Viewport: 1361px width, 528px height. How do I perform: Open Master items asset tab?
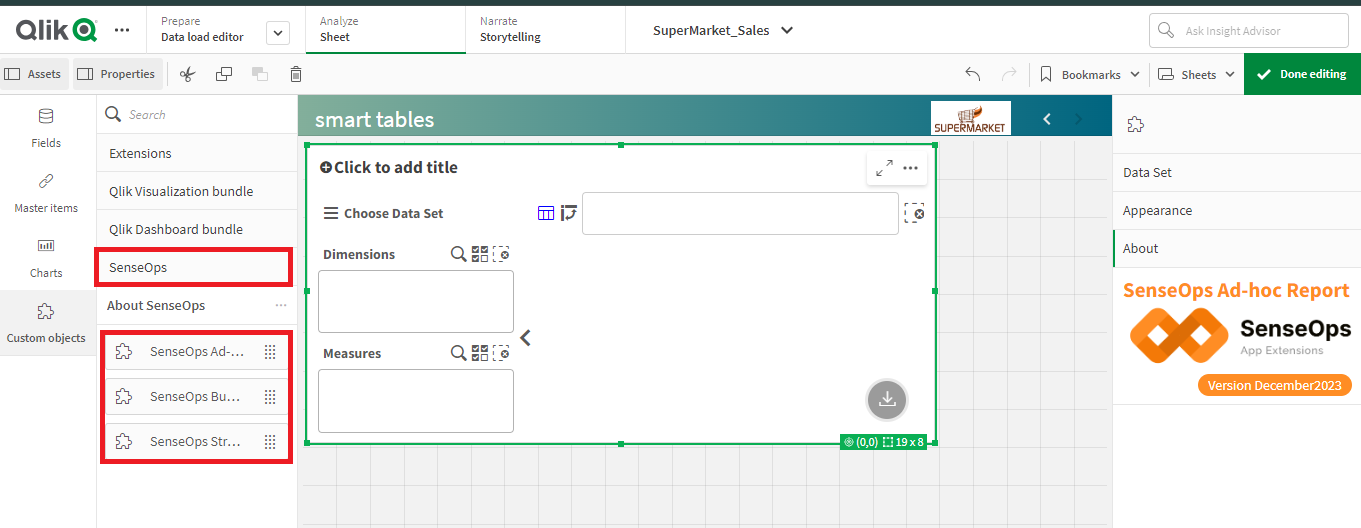pos(46,193)
